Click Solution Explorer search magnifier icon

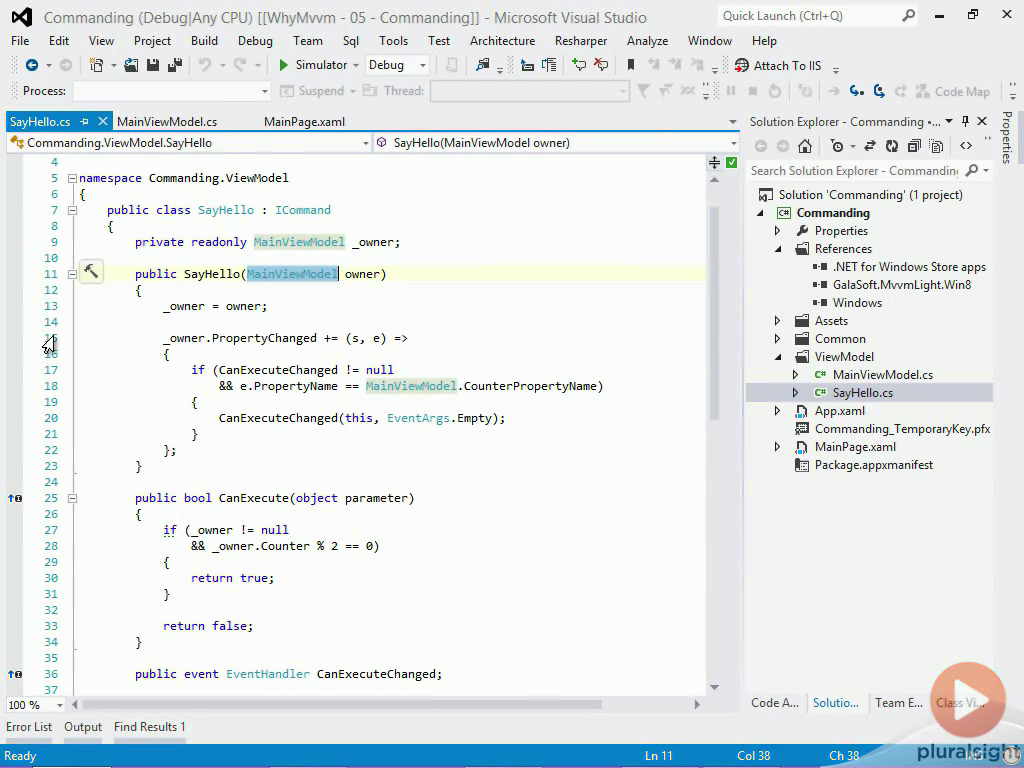click(x=972, y=170)
